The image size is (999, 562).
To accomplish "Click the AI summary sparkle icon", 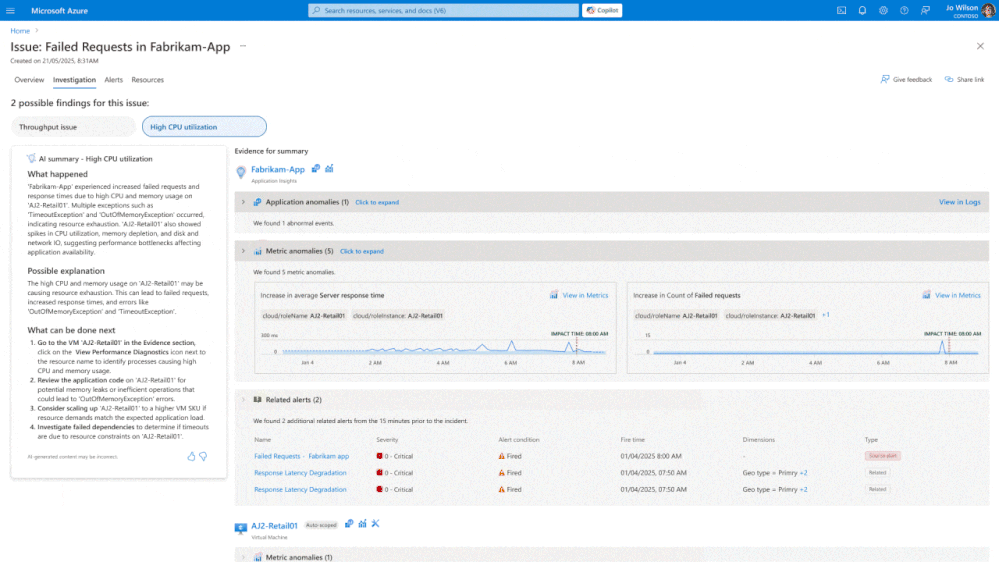I will pos(31,158).
